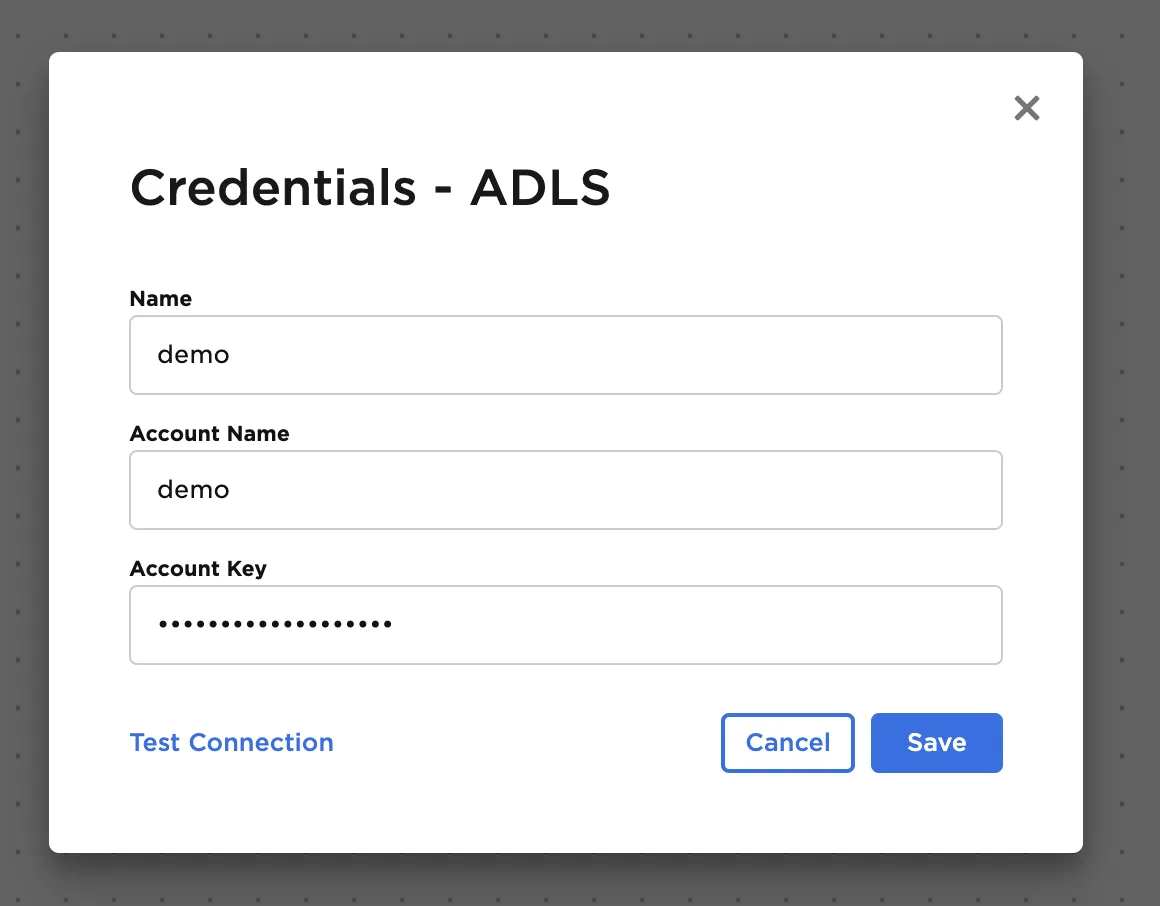Click the masked dots in Account Key field
Viewport: 1160px width, 906px height.
pos(275,625)
